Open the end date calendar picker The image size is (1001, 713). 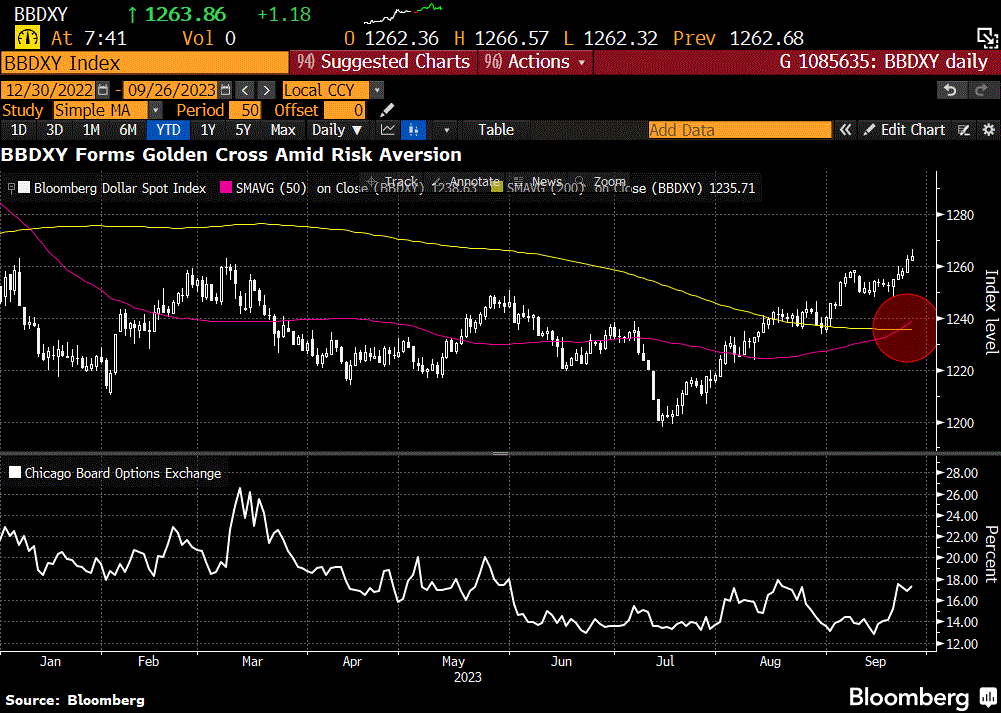(225, 90)
